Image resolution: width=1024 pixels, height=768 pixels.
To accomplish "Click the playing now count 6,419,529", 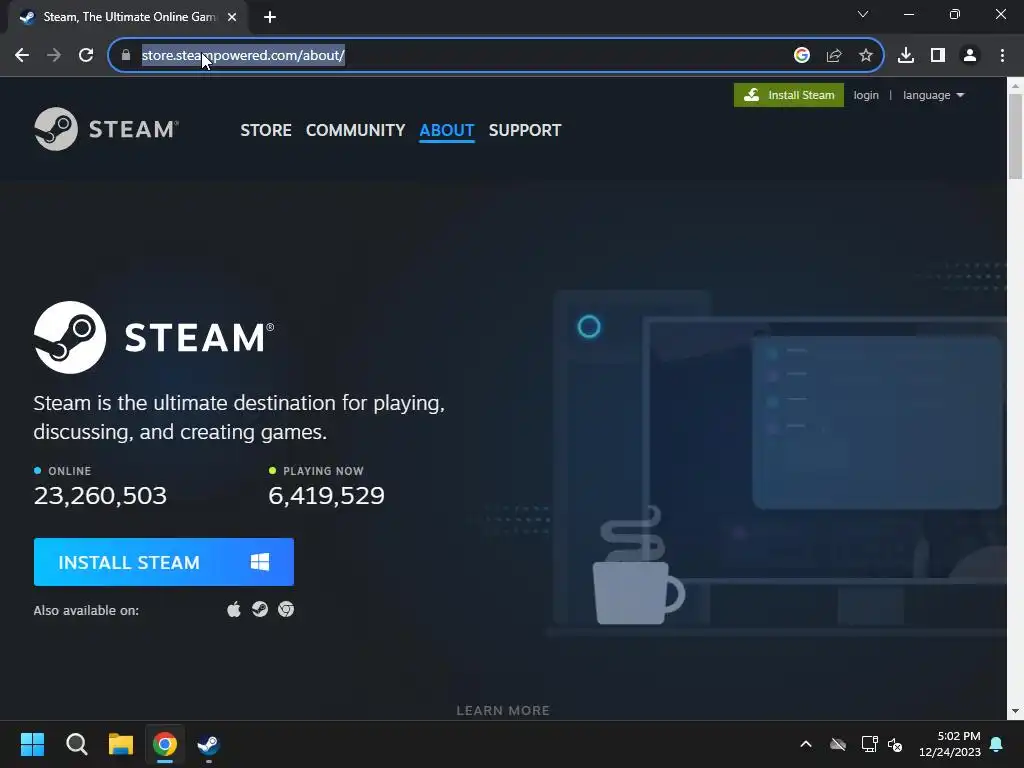I will click(x=327, y=496).
